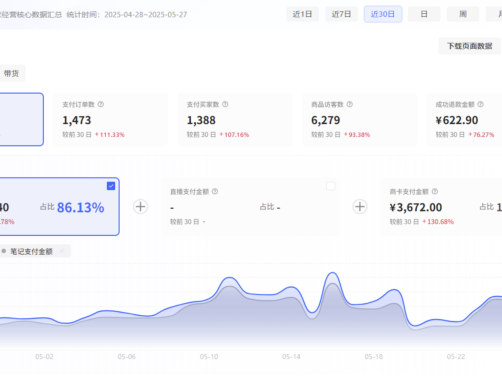Click the +111.33% change figure

tap(110, 135)
